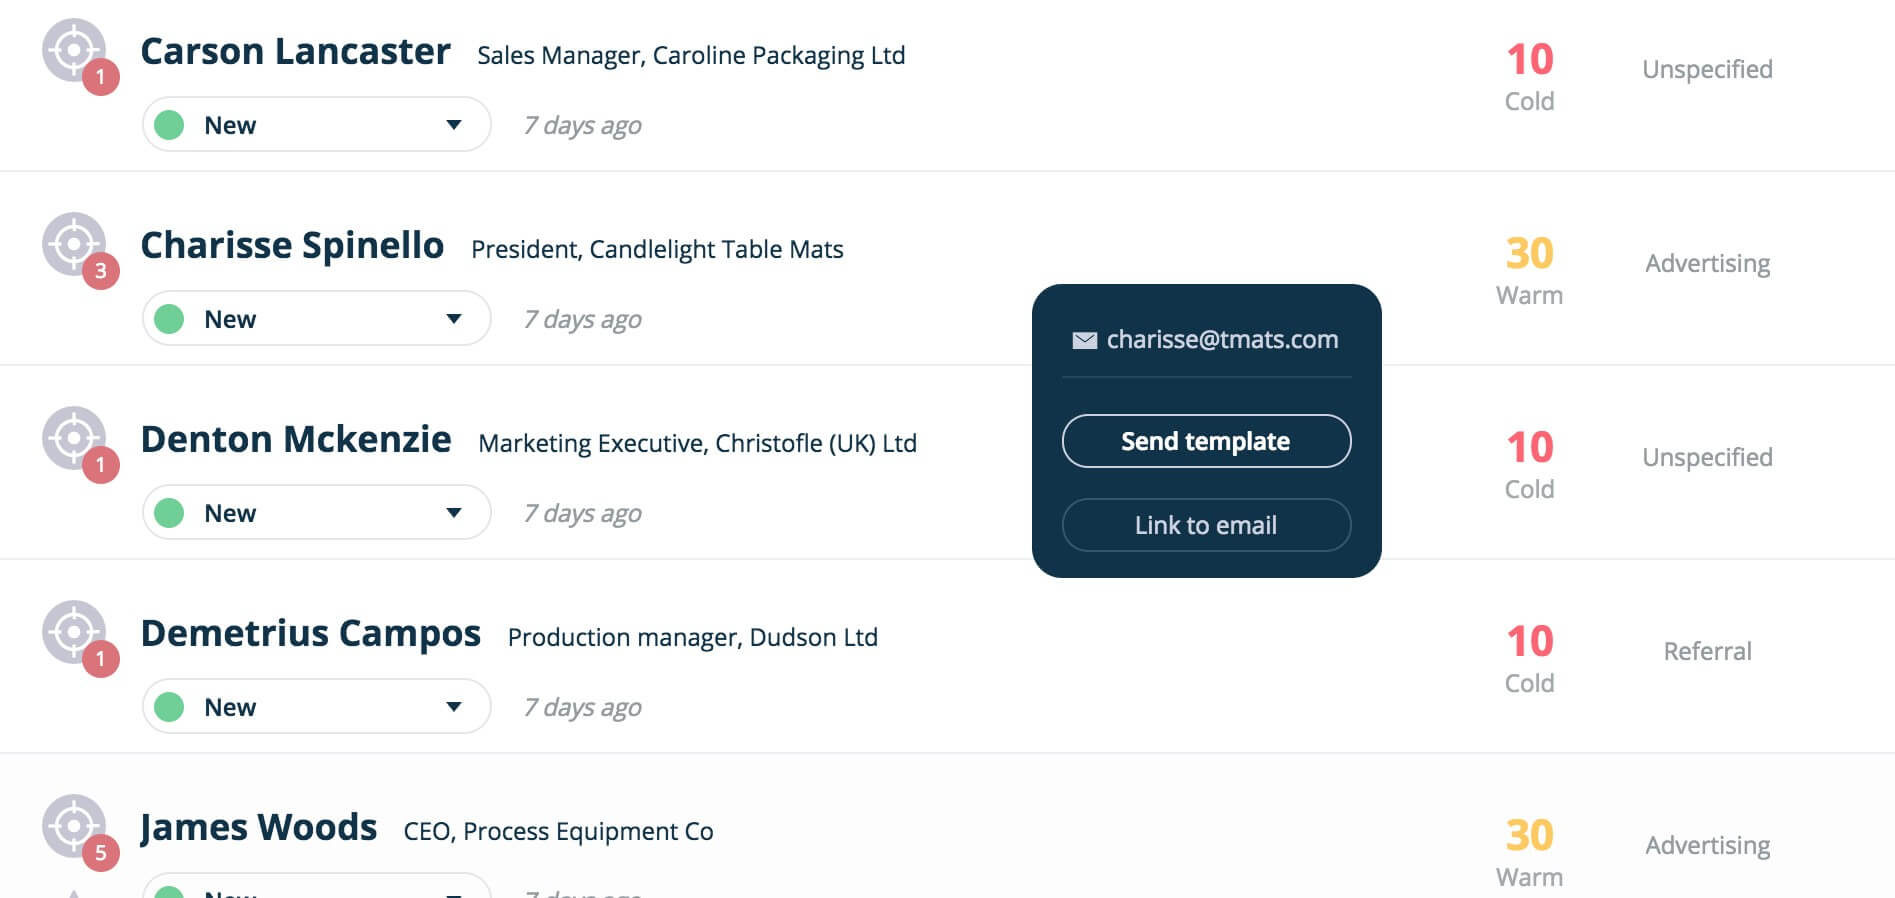Click the target icon beside Charisse Spinello
Screen dimensions: 1895x898
point(73,243)
